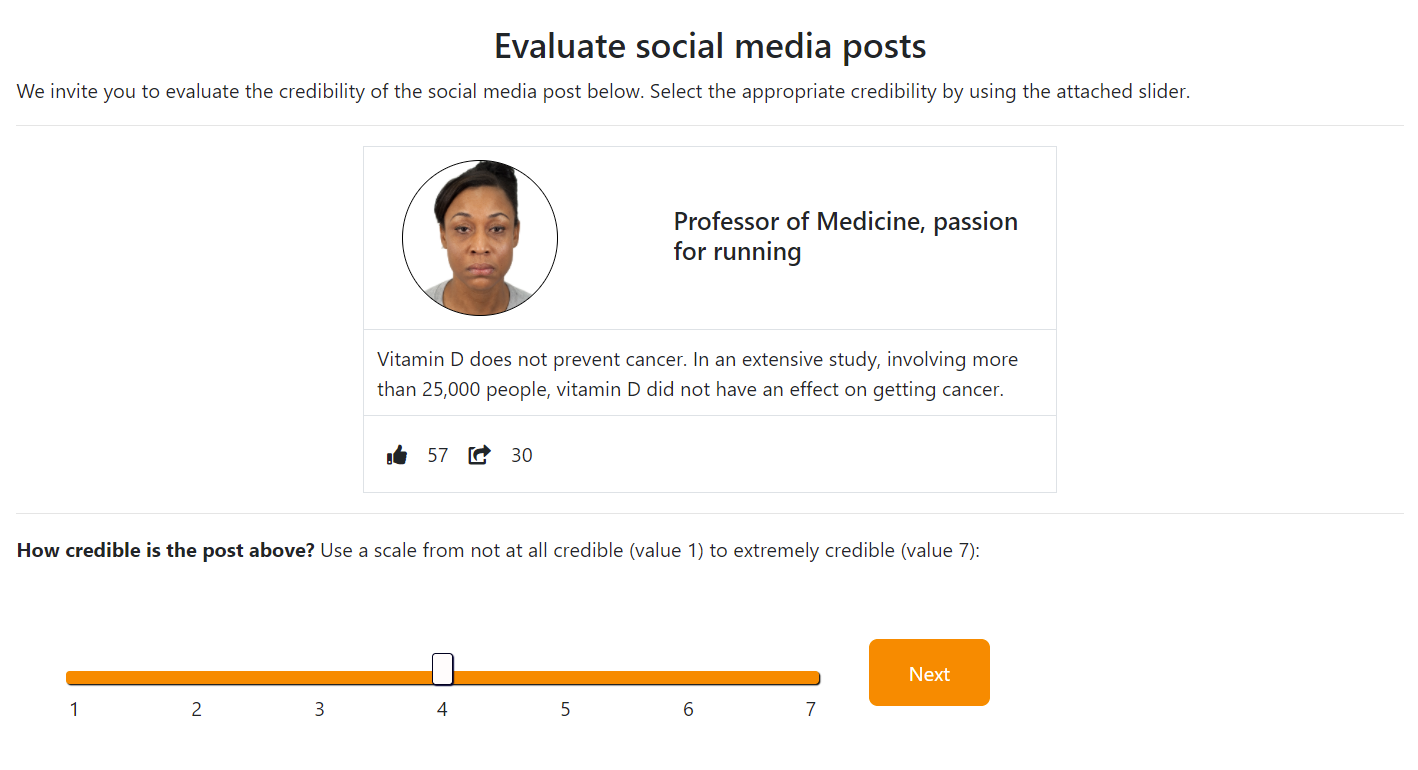Image resolution: width=1418 pixels, height=770 pixels.
Task: Click the thumbs-up like icon
Action: pyautogui.click(x=397, y=456)
